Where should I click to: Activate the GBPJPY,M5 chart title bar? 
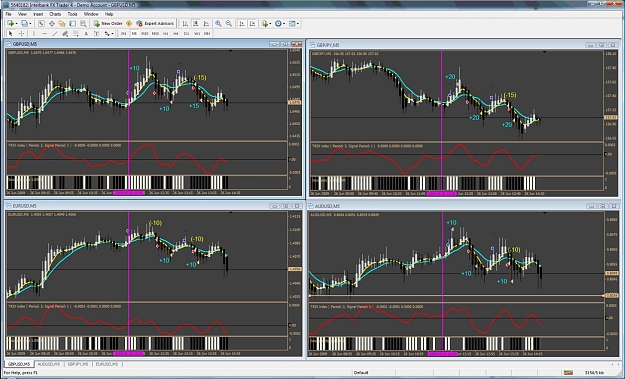click(x=464, y=45)
